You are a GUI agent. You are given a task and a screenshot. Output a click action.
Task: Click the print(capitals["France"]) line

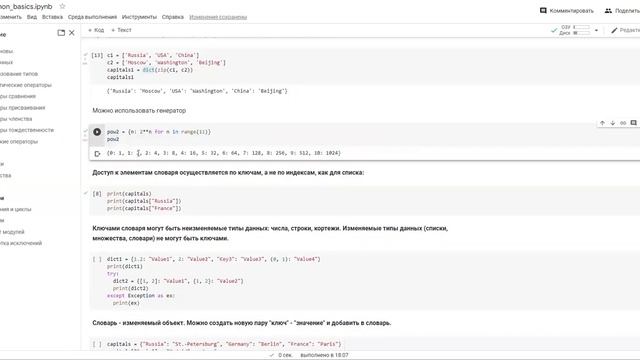(144, 209)
